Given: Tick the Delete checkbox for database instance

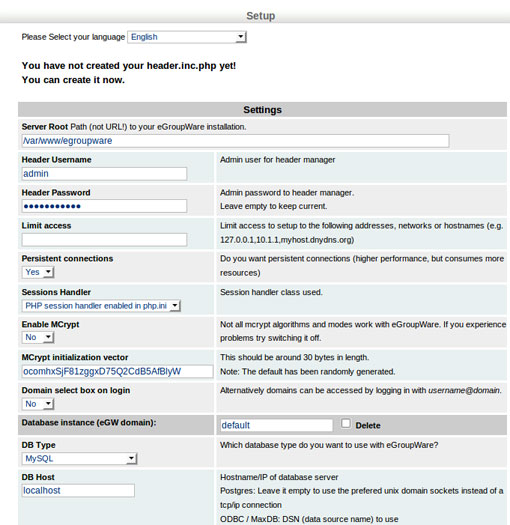Looking at the screenshot, I should point(346,424).
